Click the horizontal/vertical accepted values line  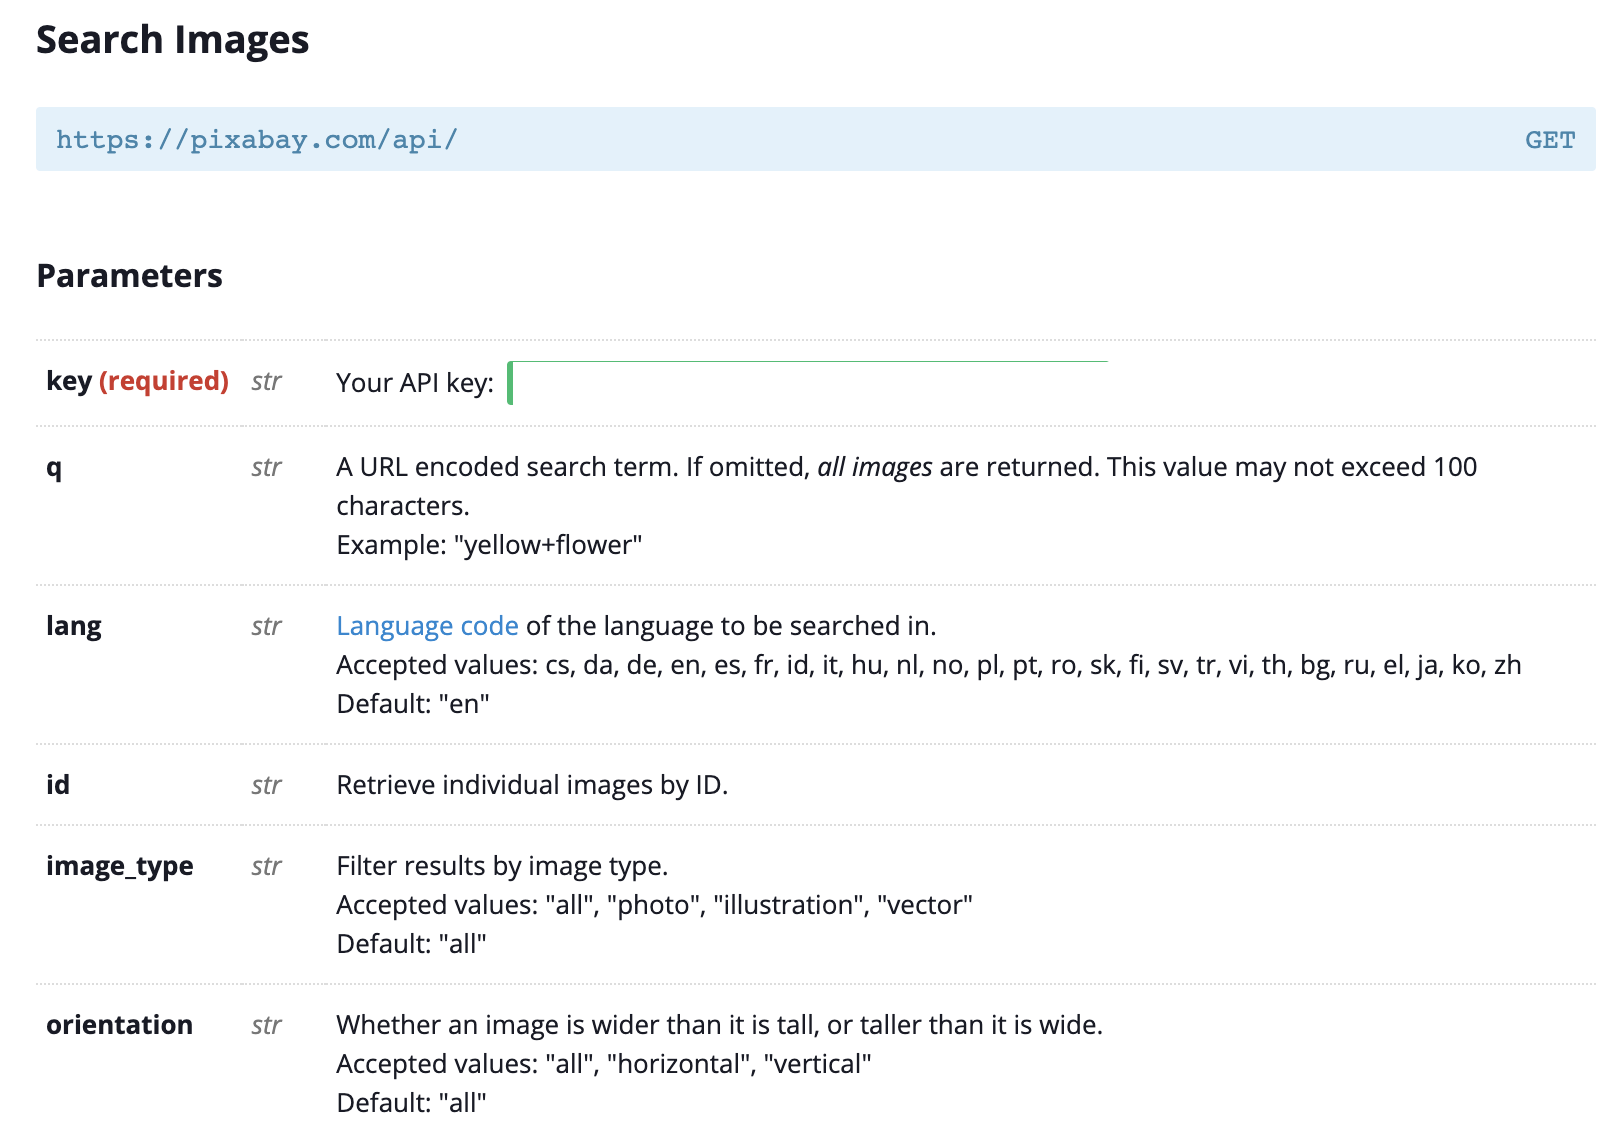click(604, 1064)
